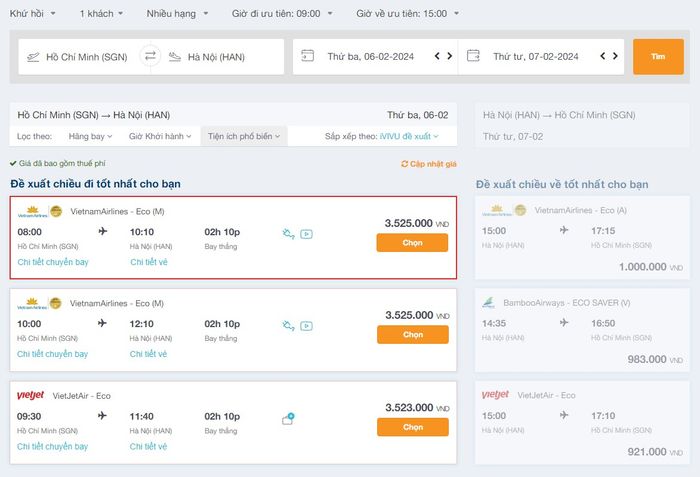Click the departure date calendar icon
This screenshot has height=477, width=700.
308,56
